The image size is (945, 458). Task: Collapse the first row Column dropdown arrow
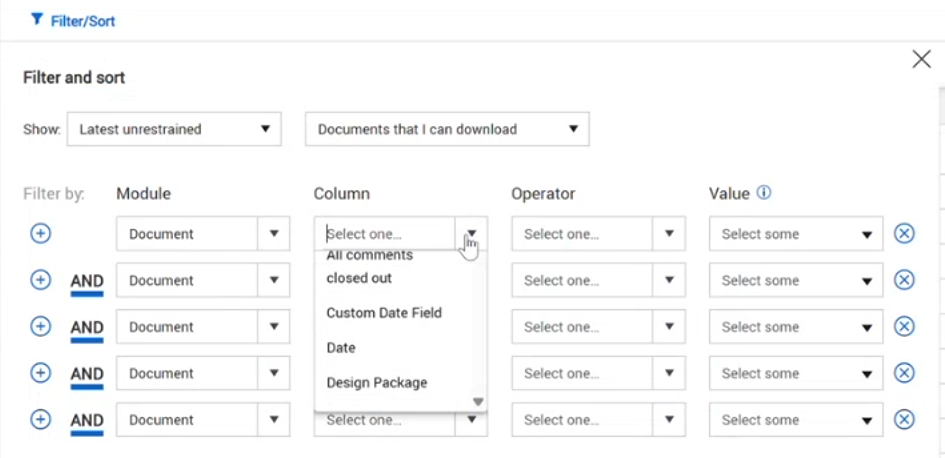coord(472,234)
